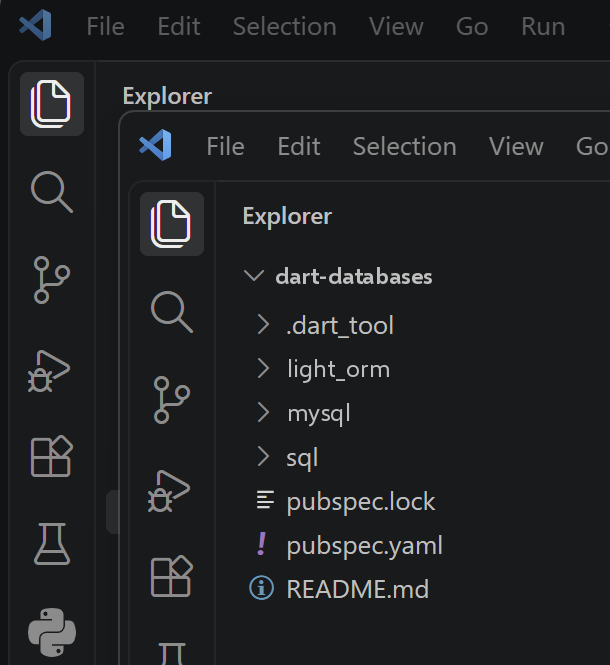Open Explorer icon in outer activity bar
This screenshot has height=665, width=610.
[x=52, y=104]
